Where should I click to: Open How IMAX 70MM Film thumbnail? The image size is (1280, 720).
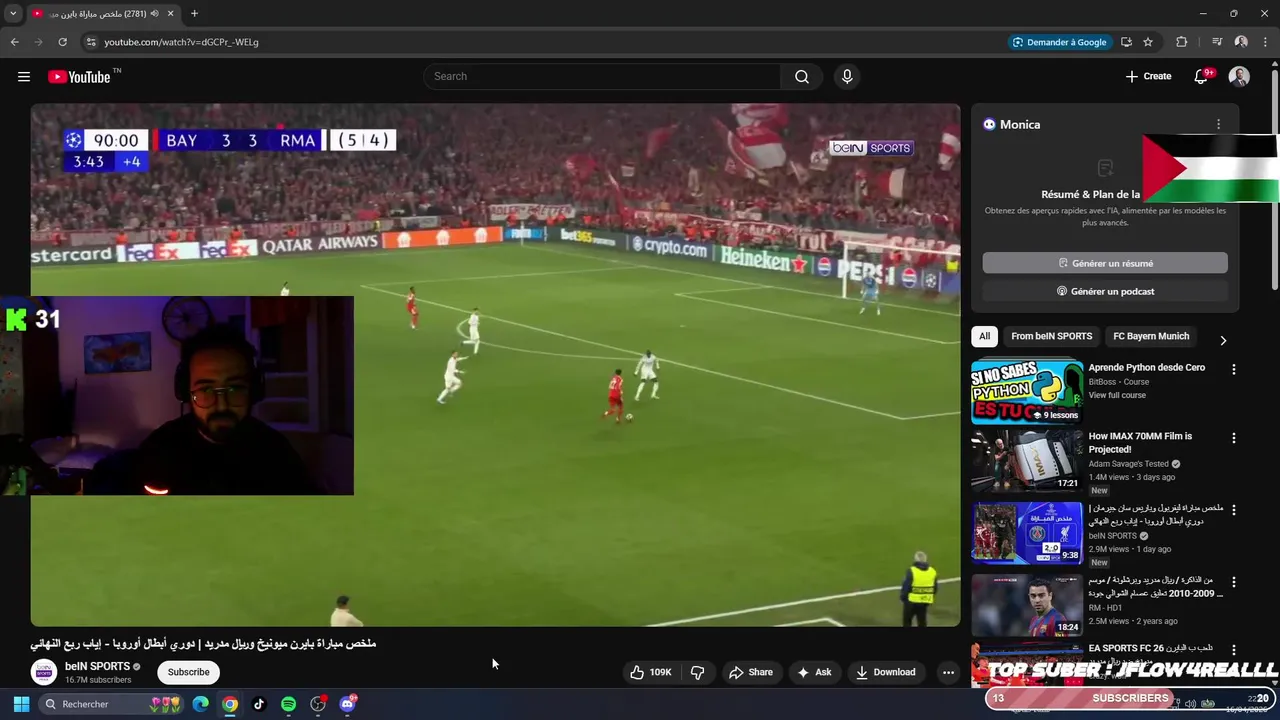click(x=1026, y=461)
